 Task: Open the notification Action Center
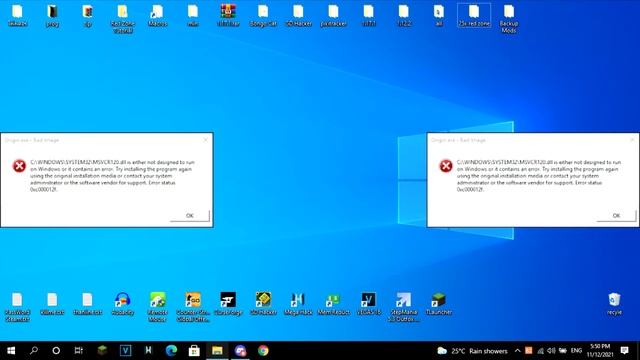624,350
